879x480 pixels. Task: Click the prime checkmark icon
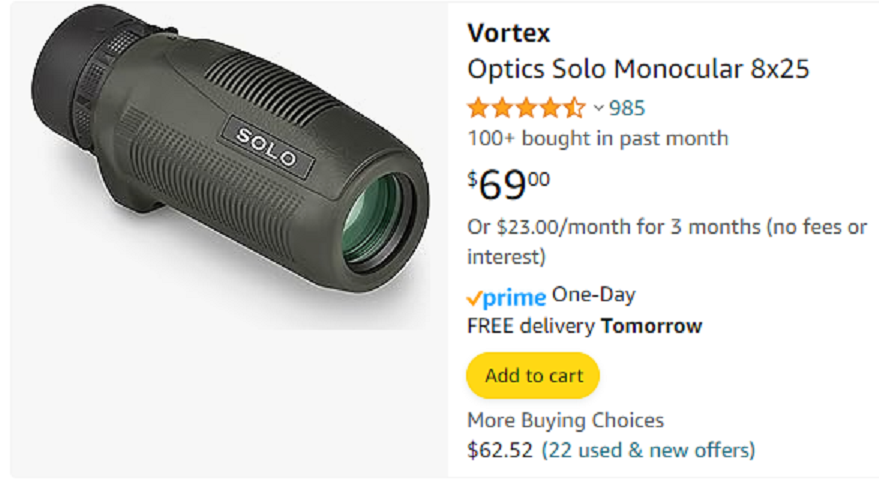pos(474,299)
